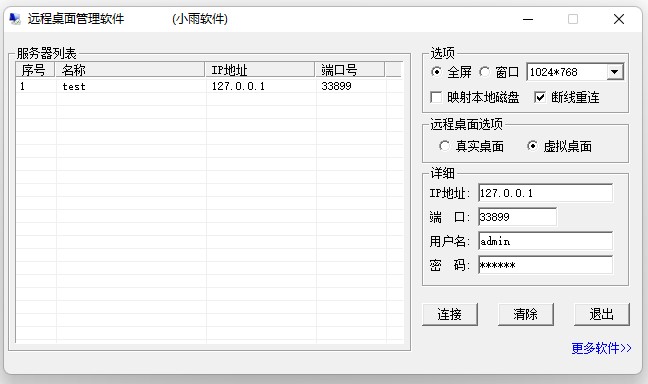Click the 名称 column header
This screenshot has height=384, width=648.
click(130, 70)
